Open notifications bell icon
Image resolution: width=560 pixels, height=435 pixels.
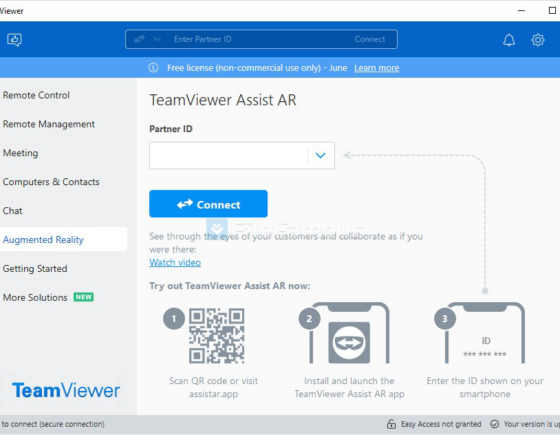coord(509,40)
